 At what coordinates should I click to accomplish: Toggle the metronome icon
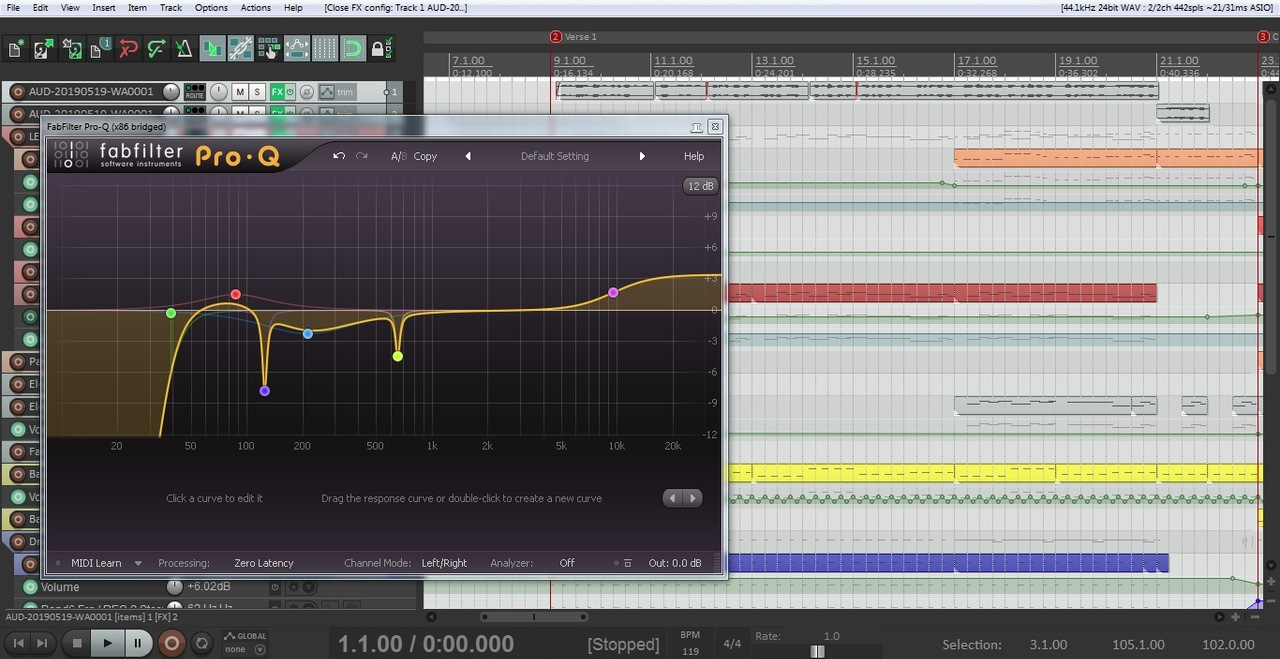pyautogui.click(x=184, y=48)
